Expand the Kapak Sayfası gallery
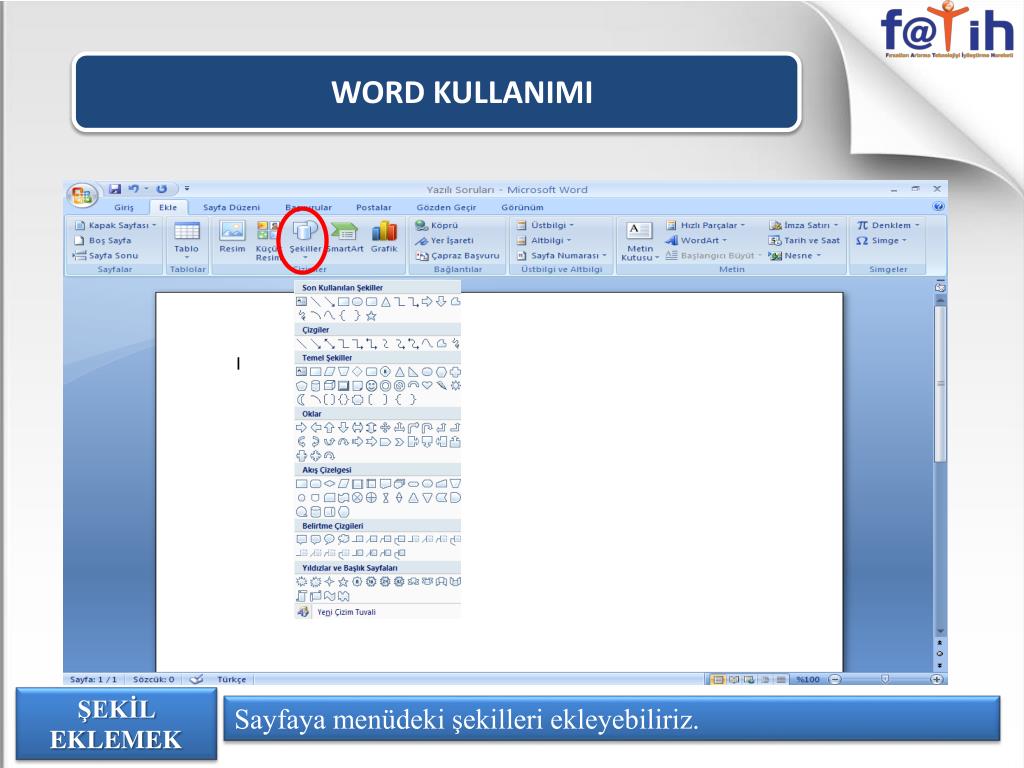 tap(116, 225)
